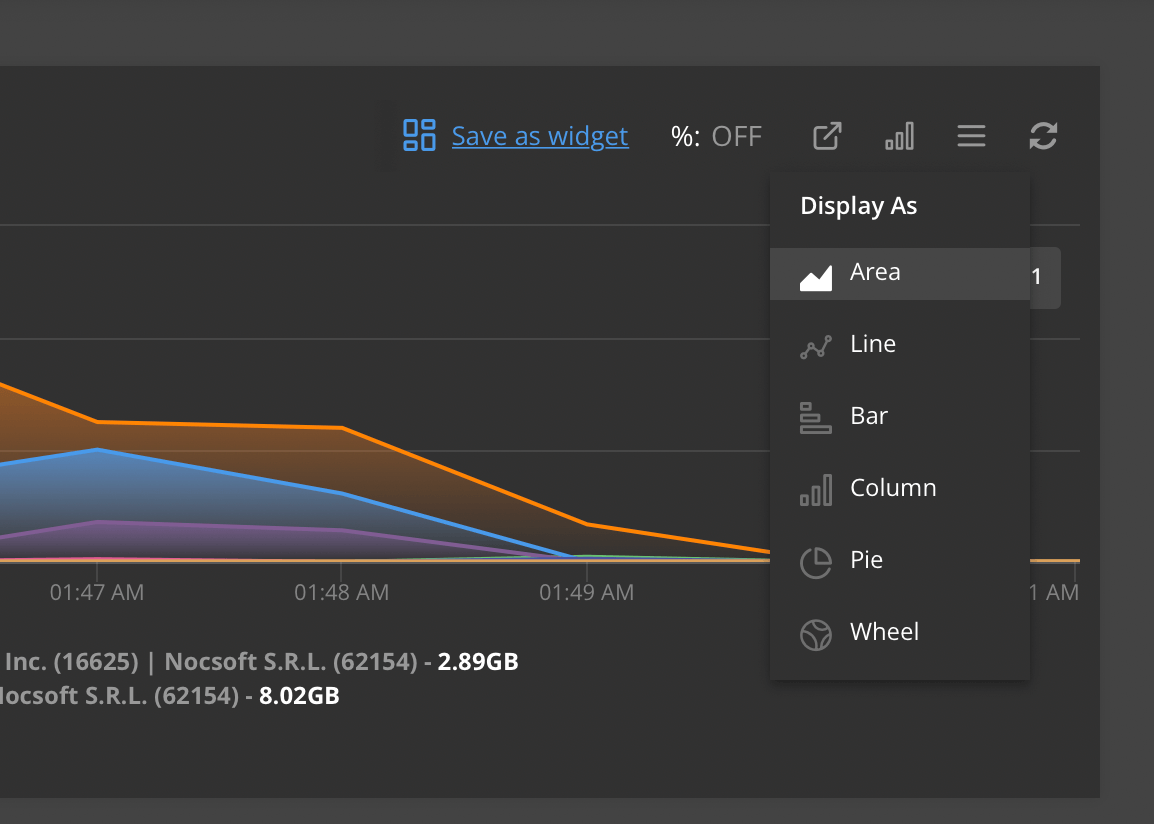The height and width of the screenshot is (824, 1154).
Task: Click blue line peak at 01:47 AM
Action: 97,450
